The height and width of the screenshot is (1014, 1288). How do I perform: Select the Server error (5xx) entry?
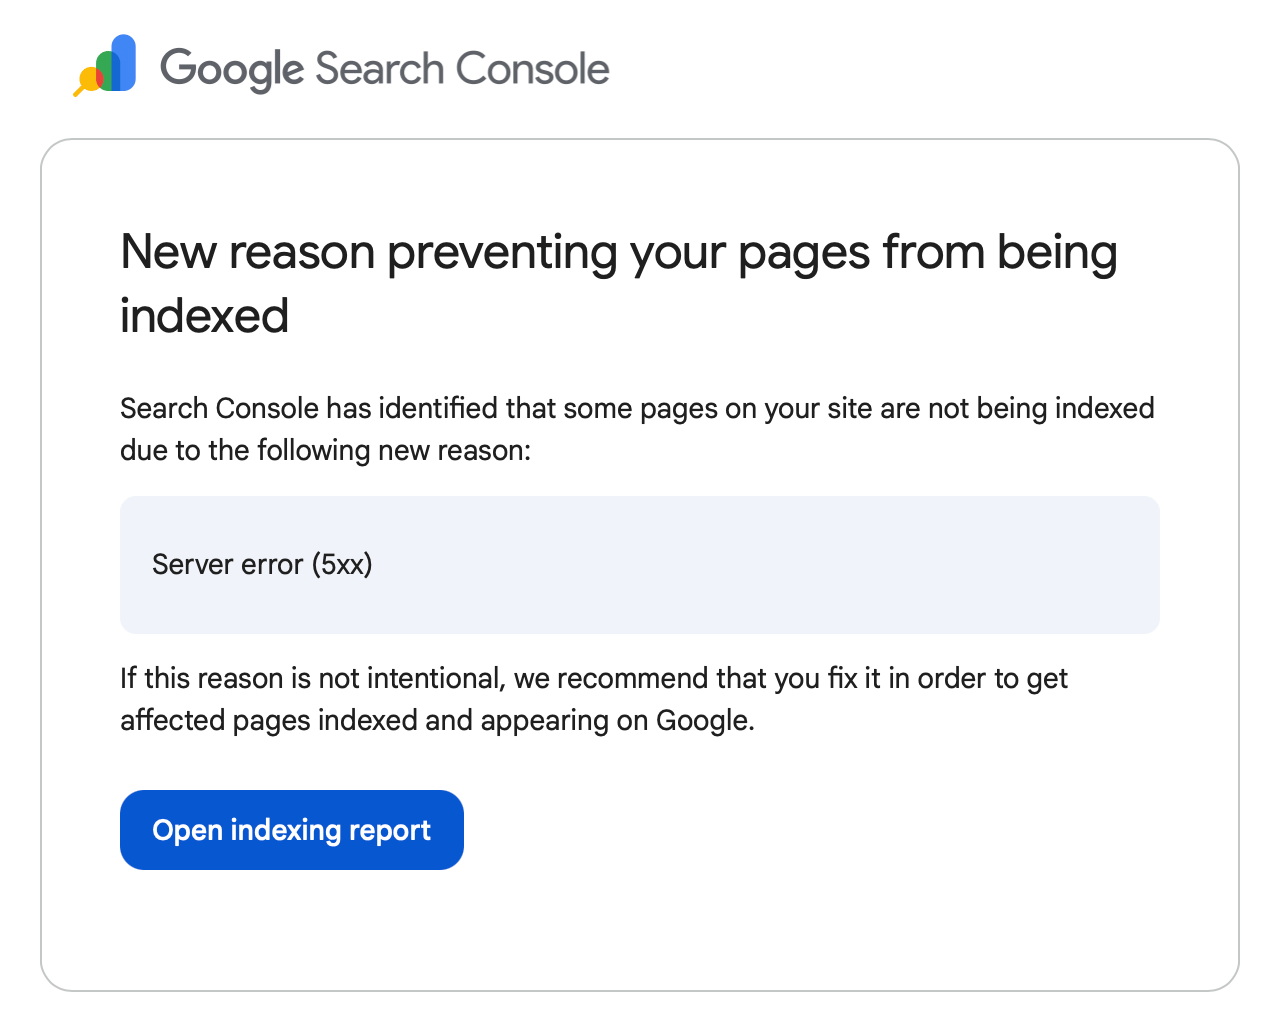[262, 564]
